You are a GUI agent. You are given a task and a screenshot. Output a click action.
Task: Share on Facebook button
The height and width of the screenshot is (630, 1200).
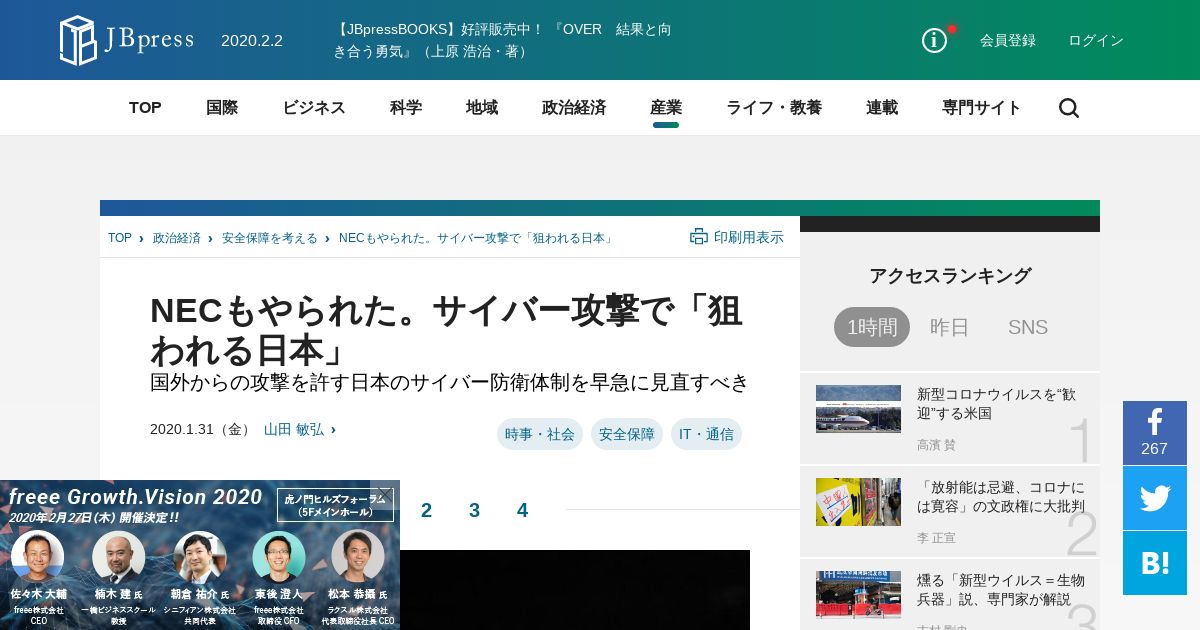[x=1155, y=433]
